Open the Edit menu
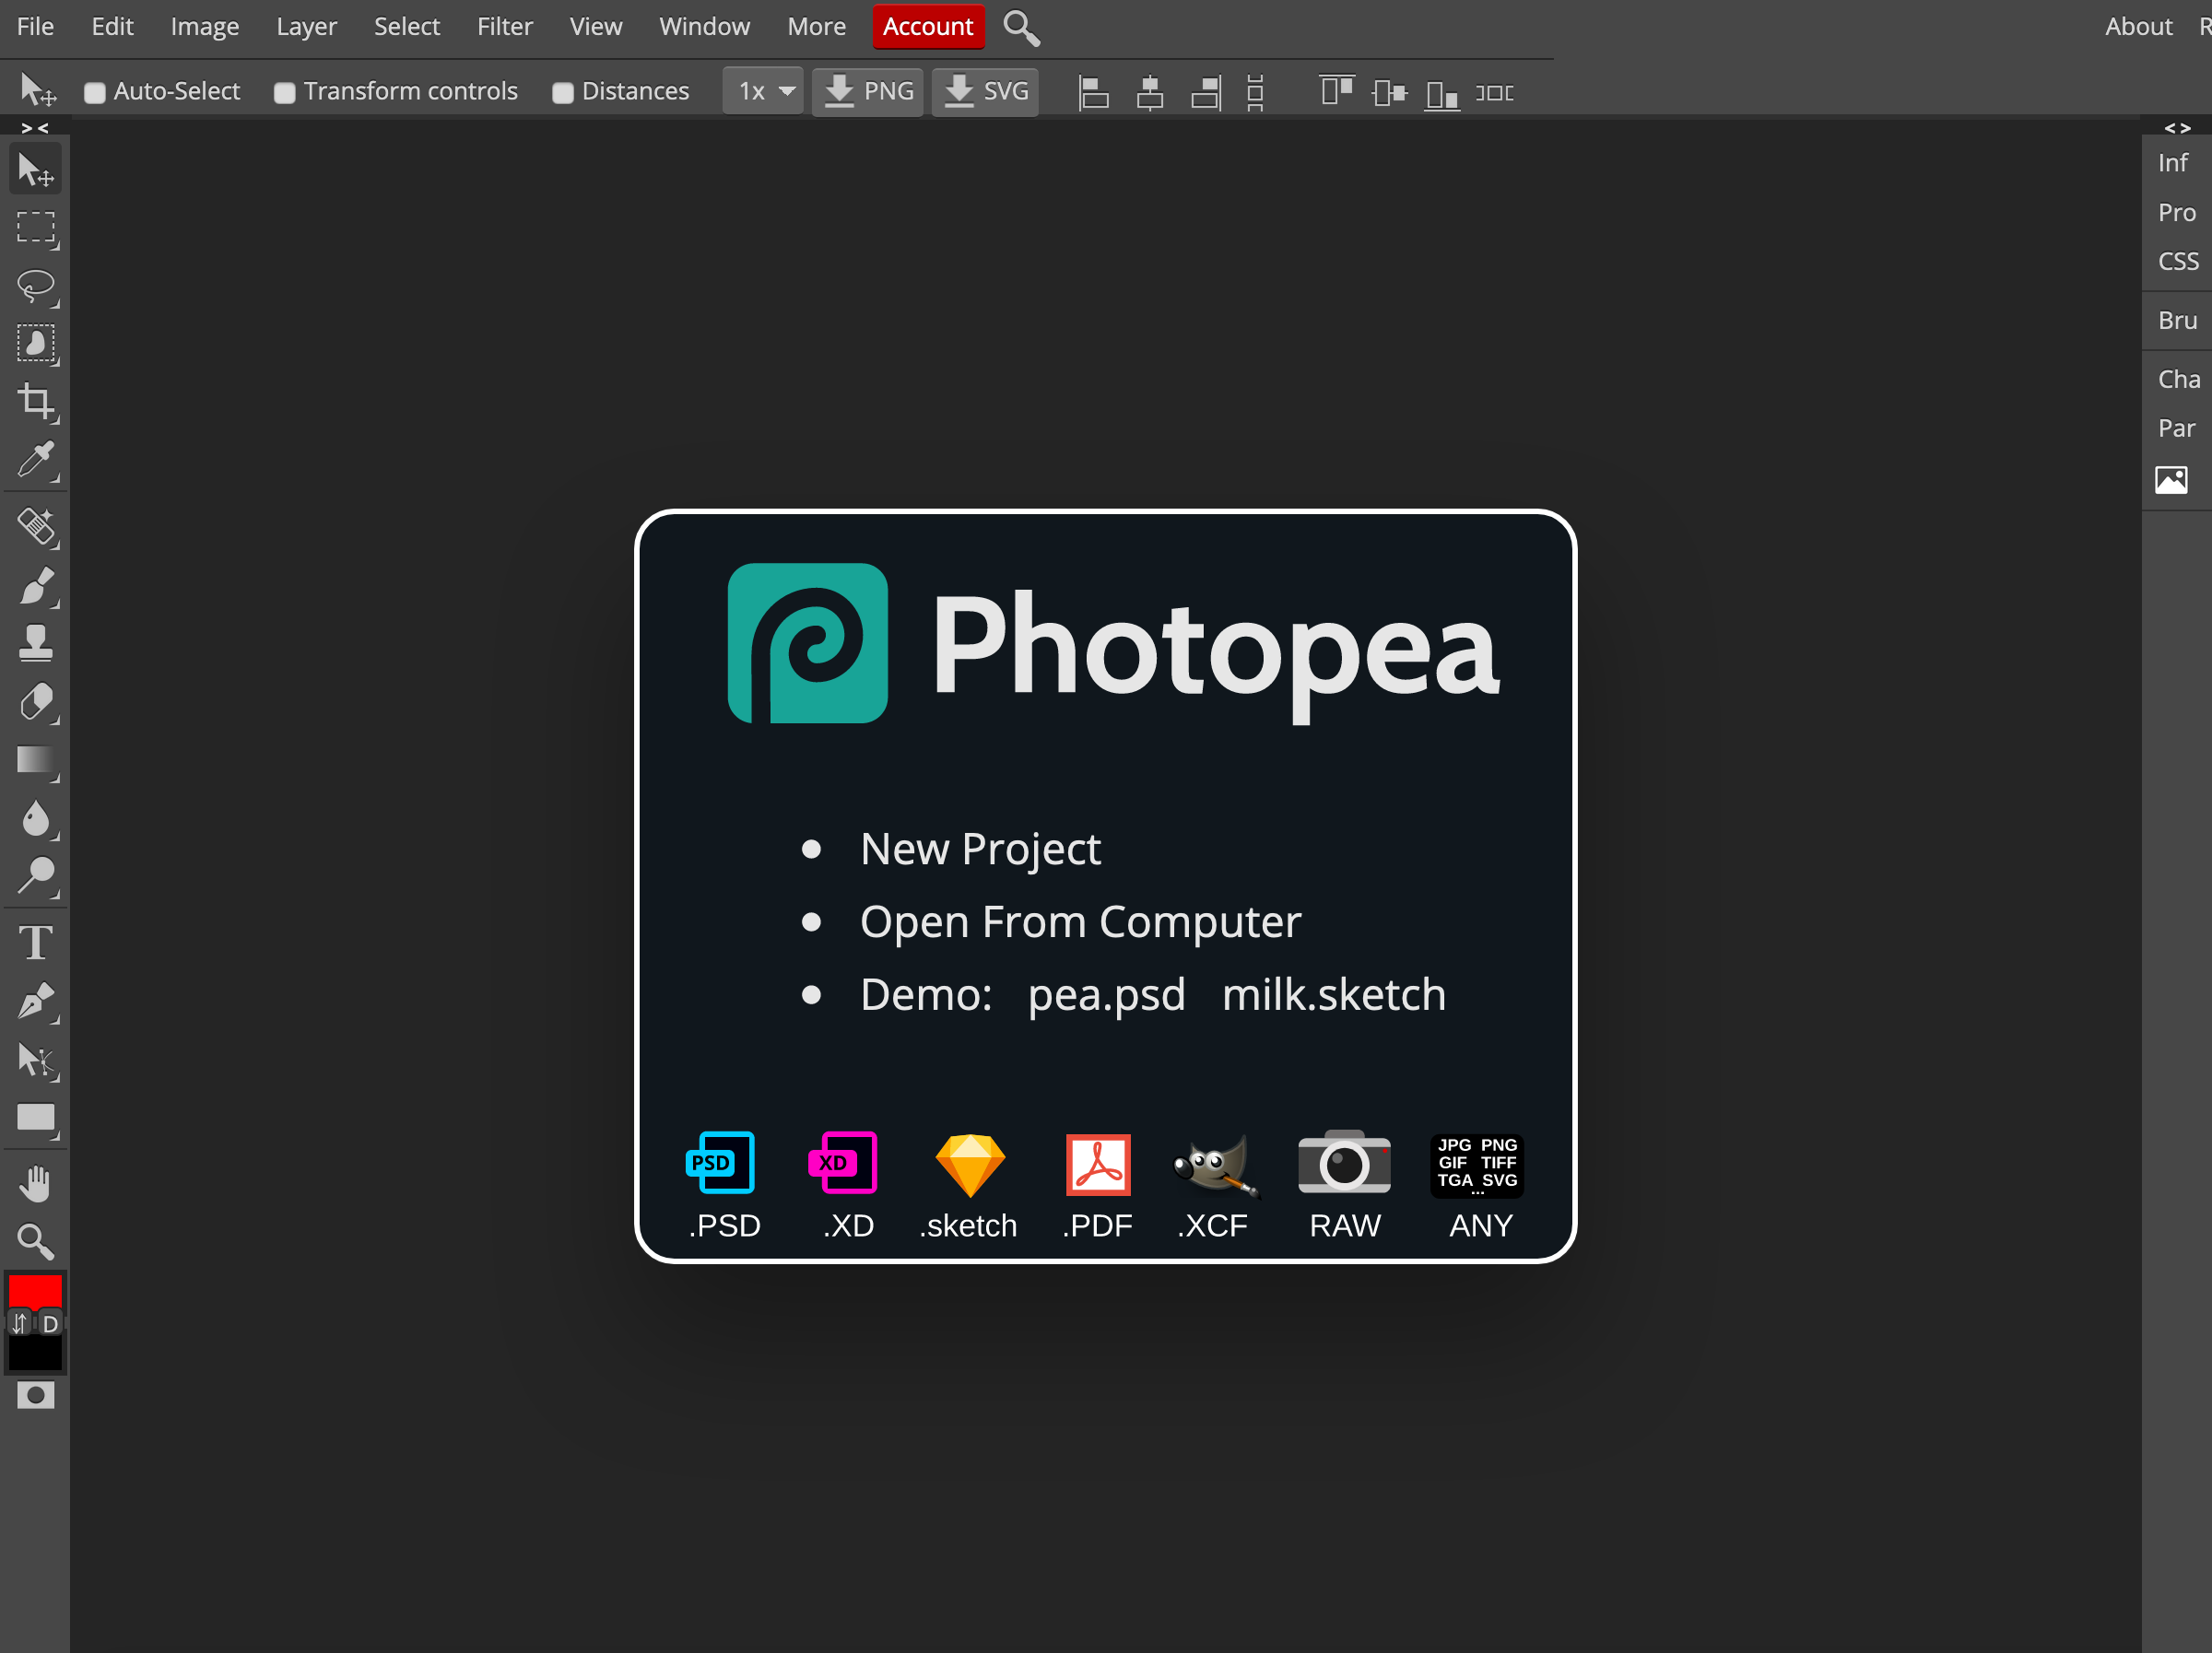2212x1653 pixels. tap(112, 27)
